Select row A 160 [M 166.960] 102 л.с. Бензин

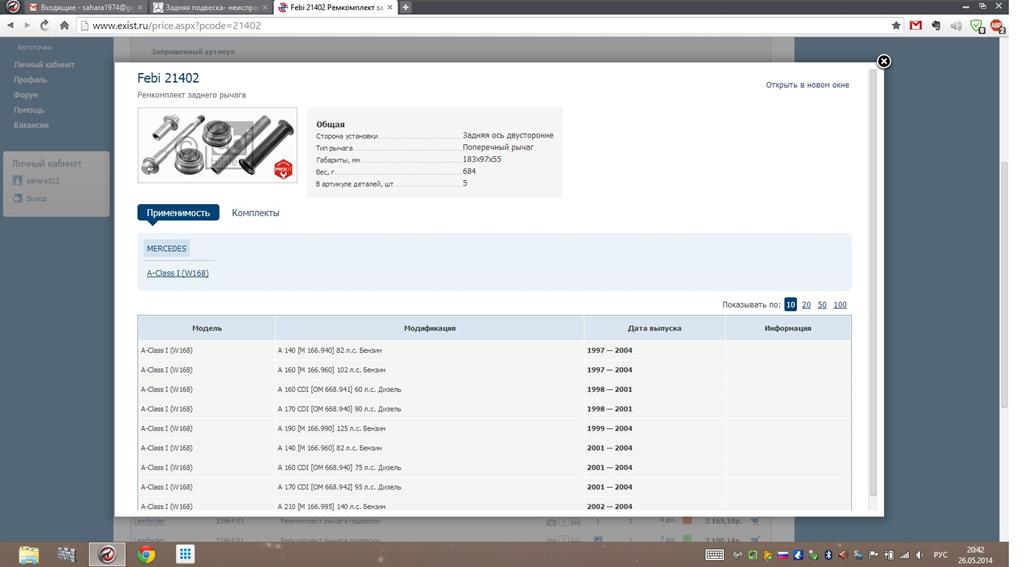494,370
